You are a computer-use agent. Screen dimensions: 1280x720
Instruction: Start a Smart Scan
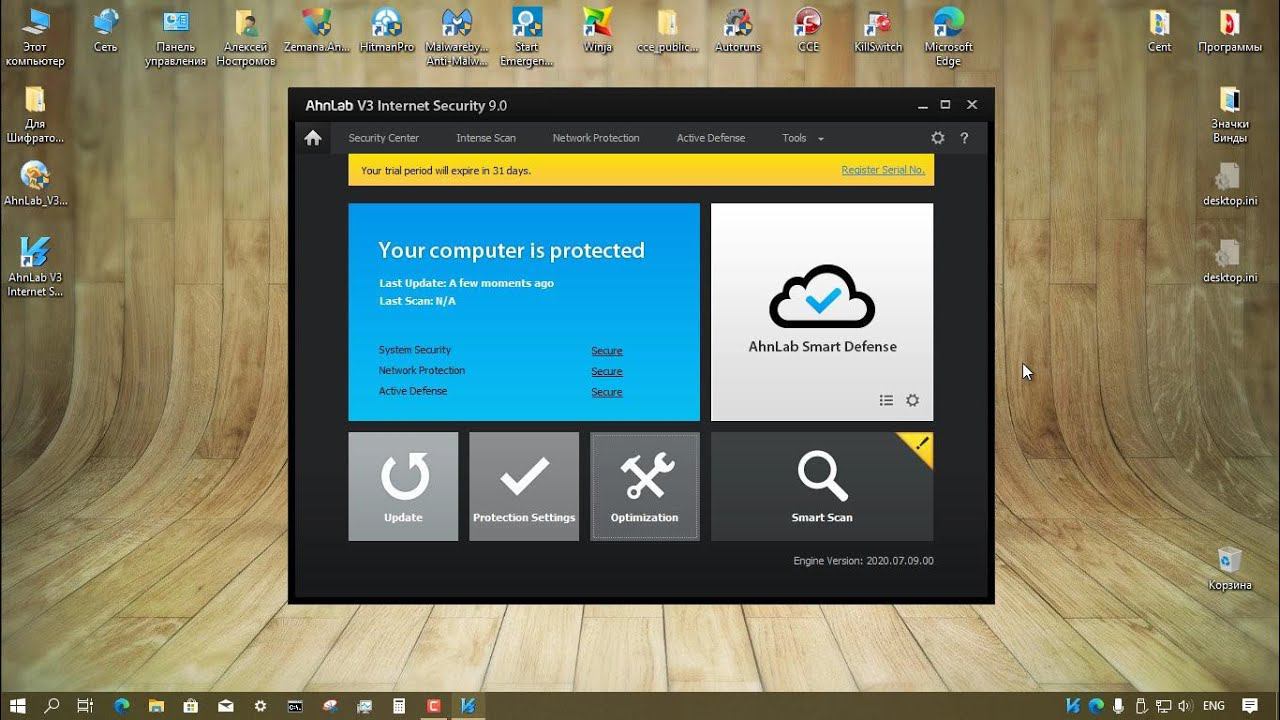(822, 486)
